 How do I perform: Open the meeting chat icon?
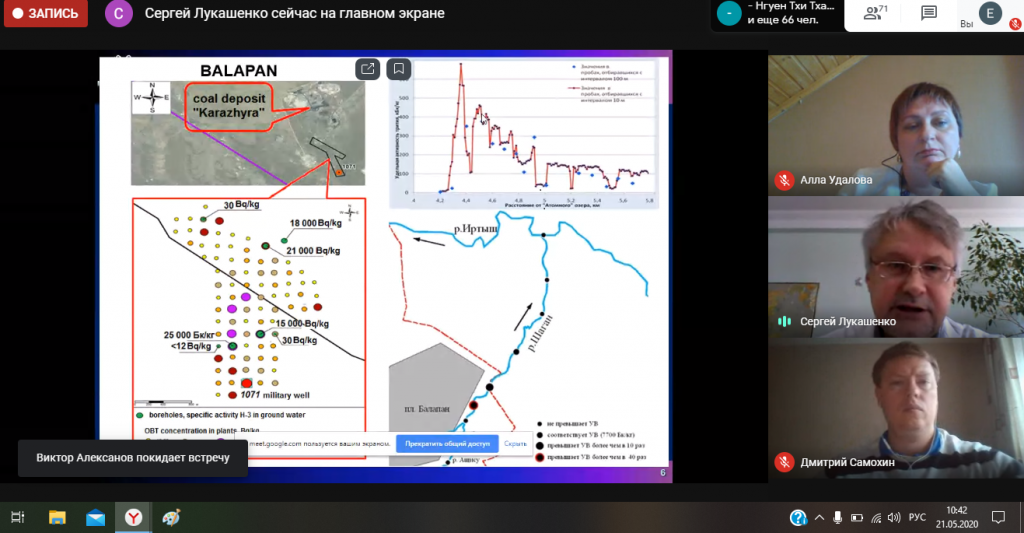point(929,12)
